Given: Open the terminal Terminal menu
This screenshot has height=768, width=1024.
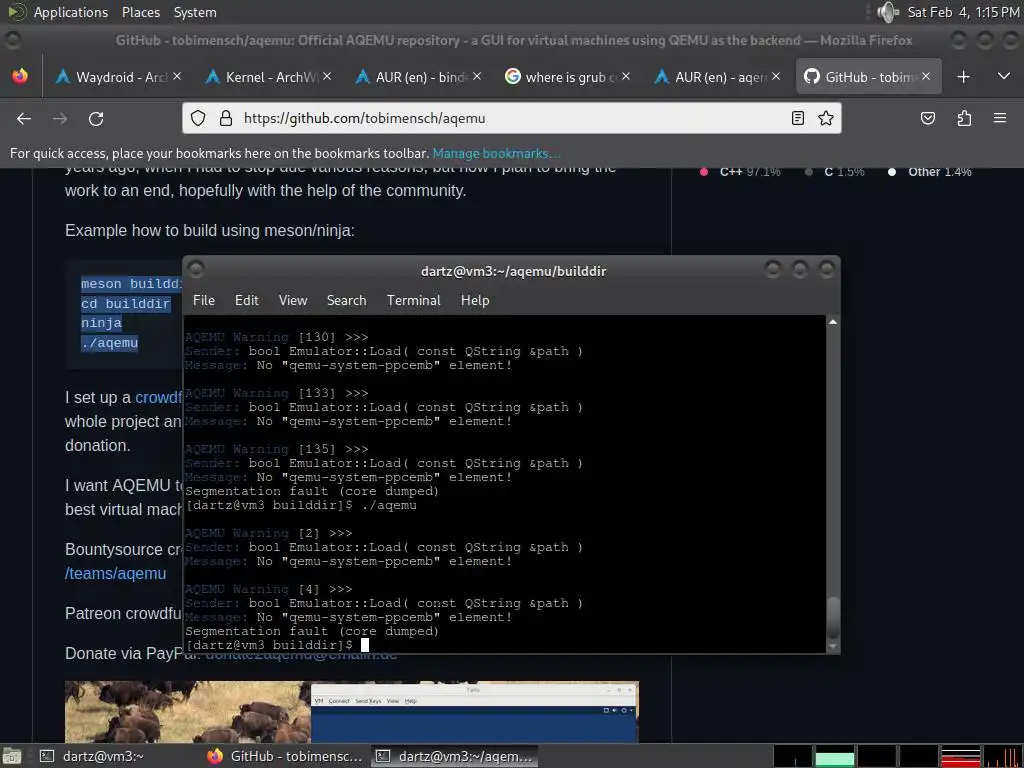Looking at the screenshot, I should 413,300.
